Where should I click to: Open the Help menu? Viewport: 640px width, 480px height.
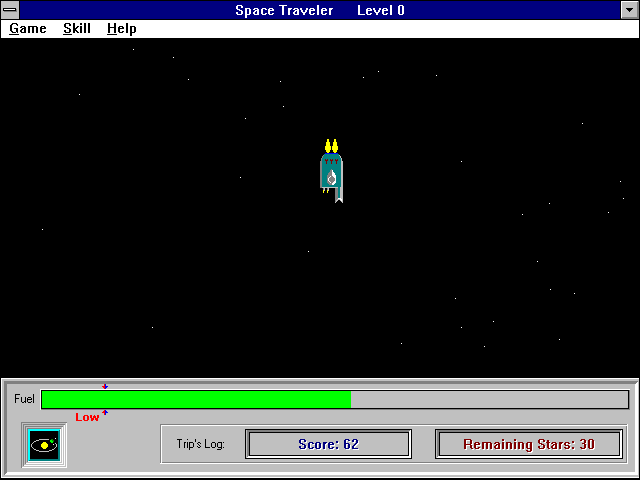coord(122,29)
